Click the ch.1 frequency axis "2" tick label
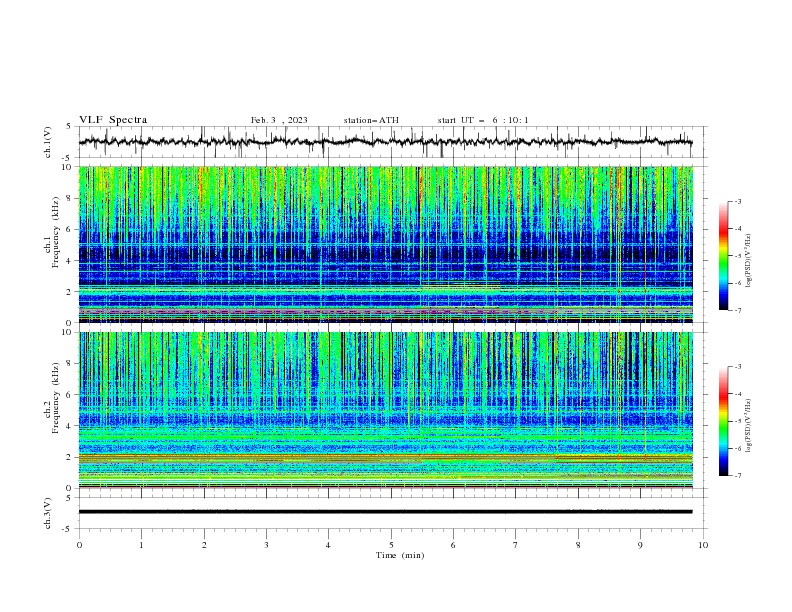 (x=69, y=292)
